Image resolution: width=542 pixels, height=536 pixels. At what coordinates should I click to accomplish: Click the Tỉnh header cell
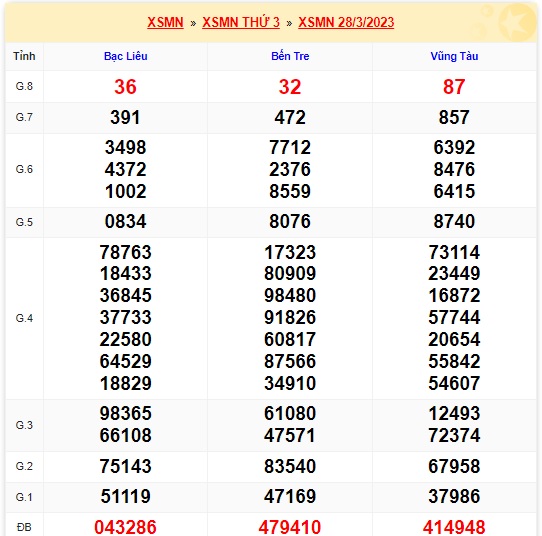(x=24, y=56)
